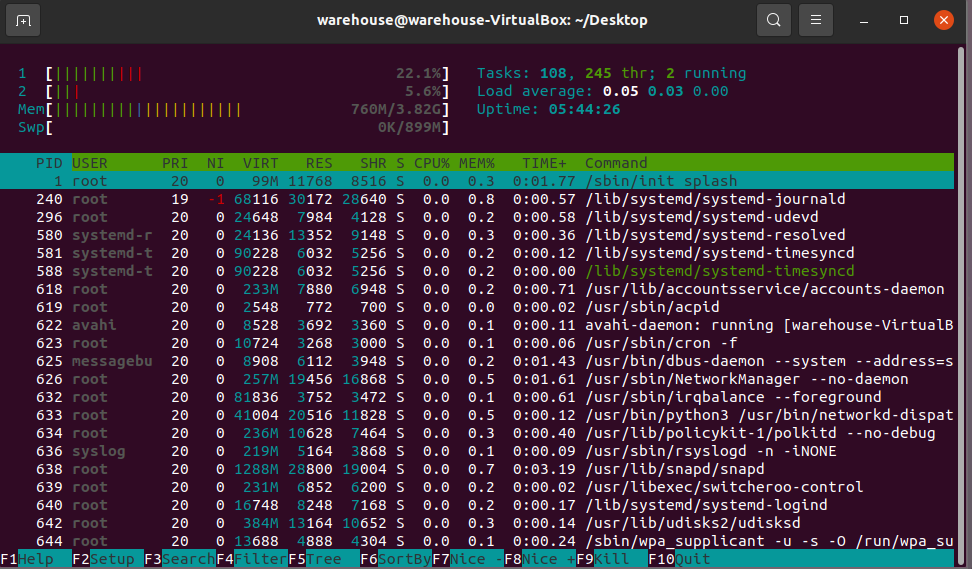Close the terminal with the red X
This screenshot has height=569, width=972.
point(943,20)
